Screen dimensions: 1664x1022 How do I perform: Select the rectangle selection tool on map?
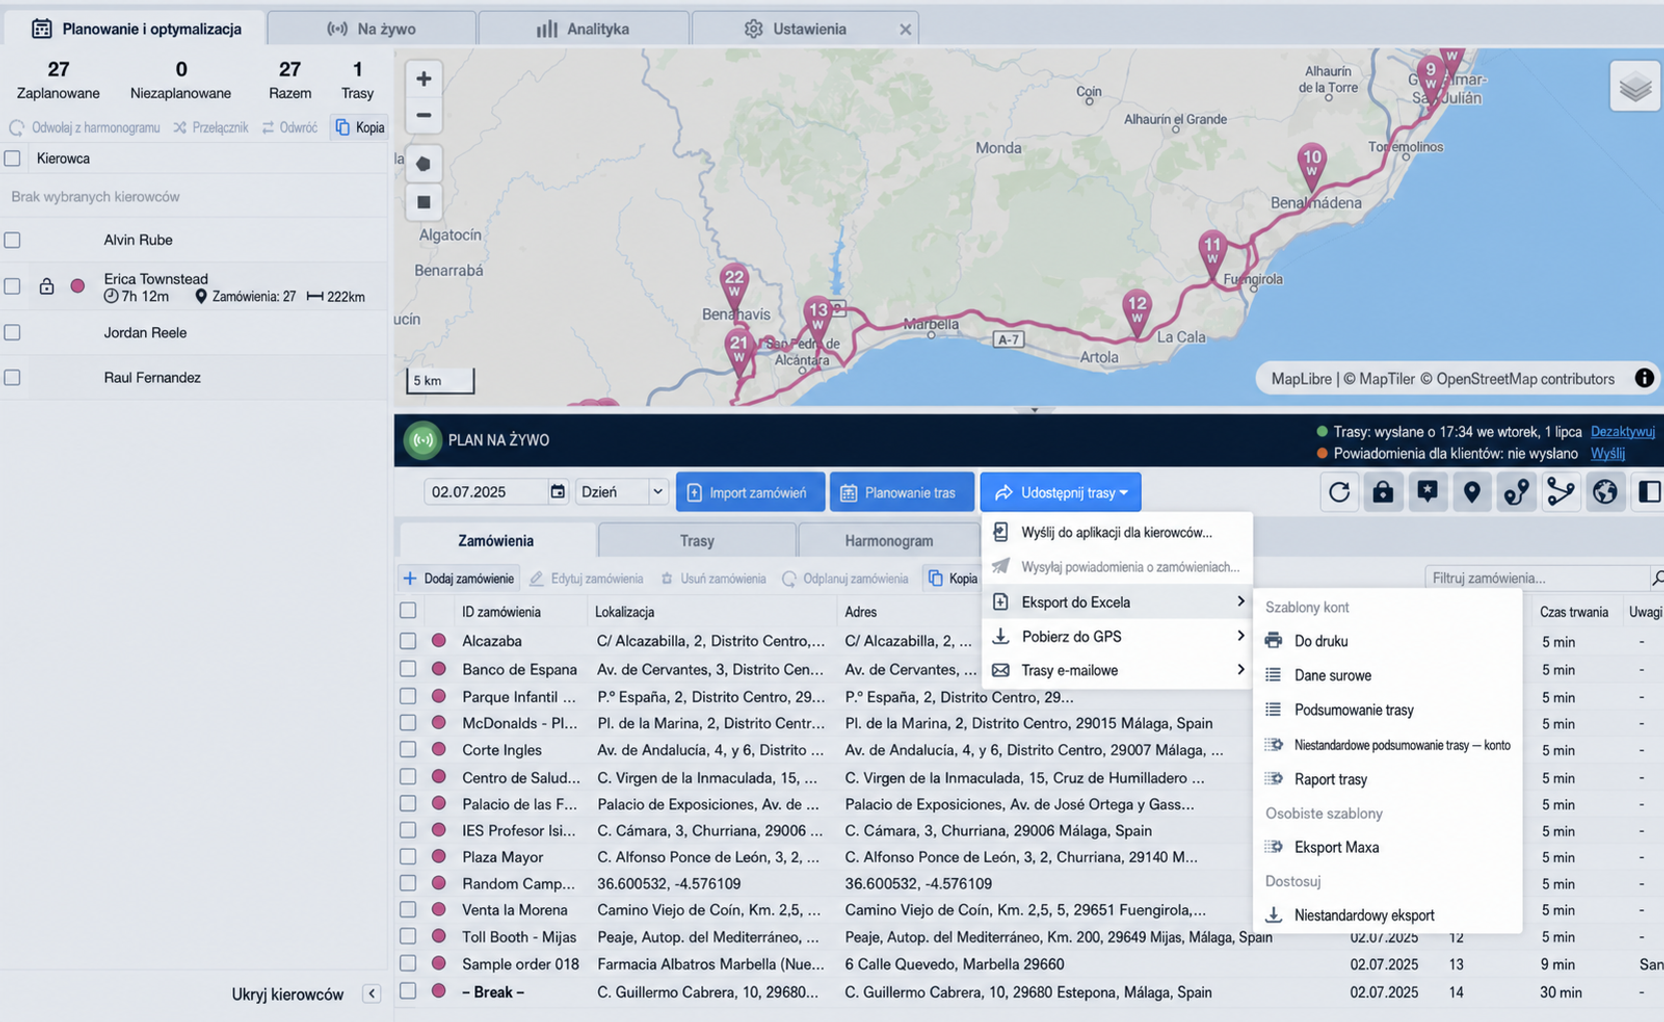tap(424, 201)
